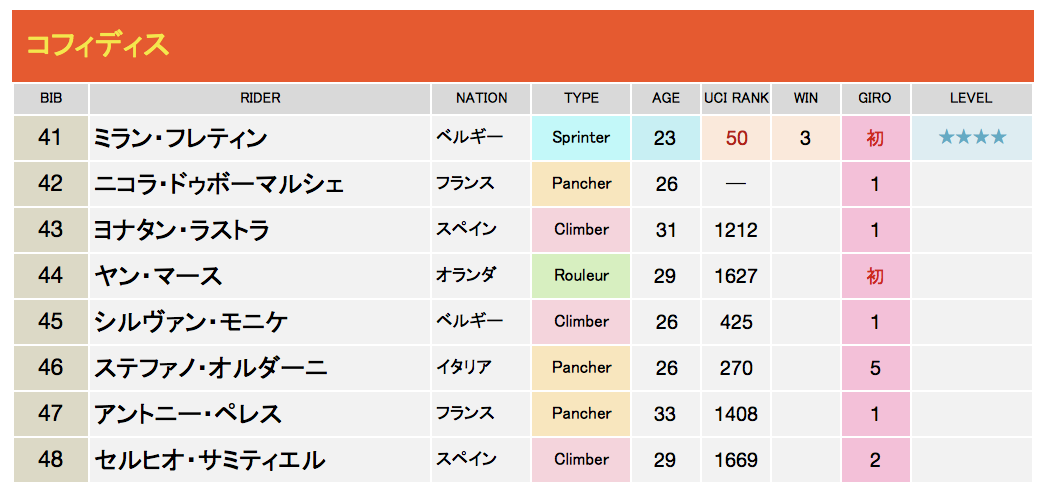Click the Sprinter type cell

click(x=581, y=138)
